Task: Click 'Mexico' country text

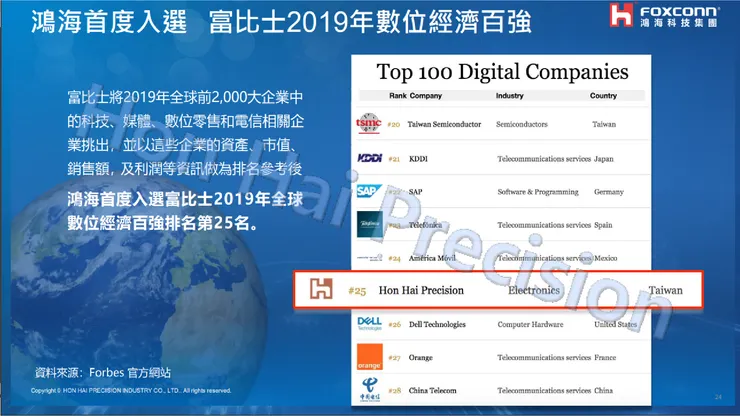Action: tap(605, 258)
